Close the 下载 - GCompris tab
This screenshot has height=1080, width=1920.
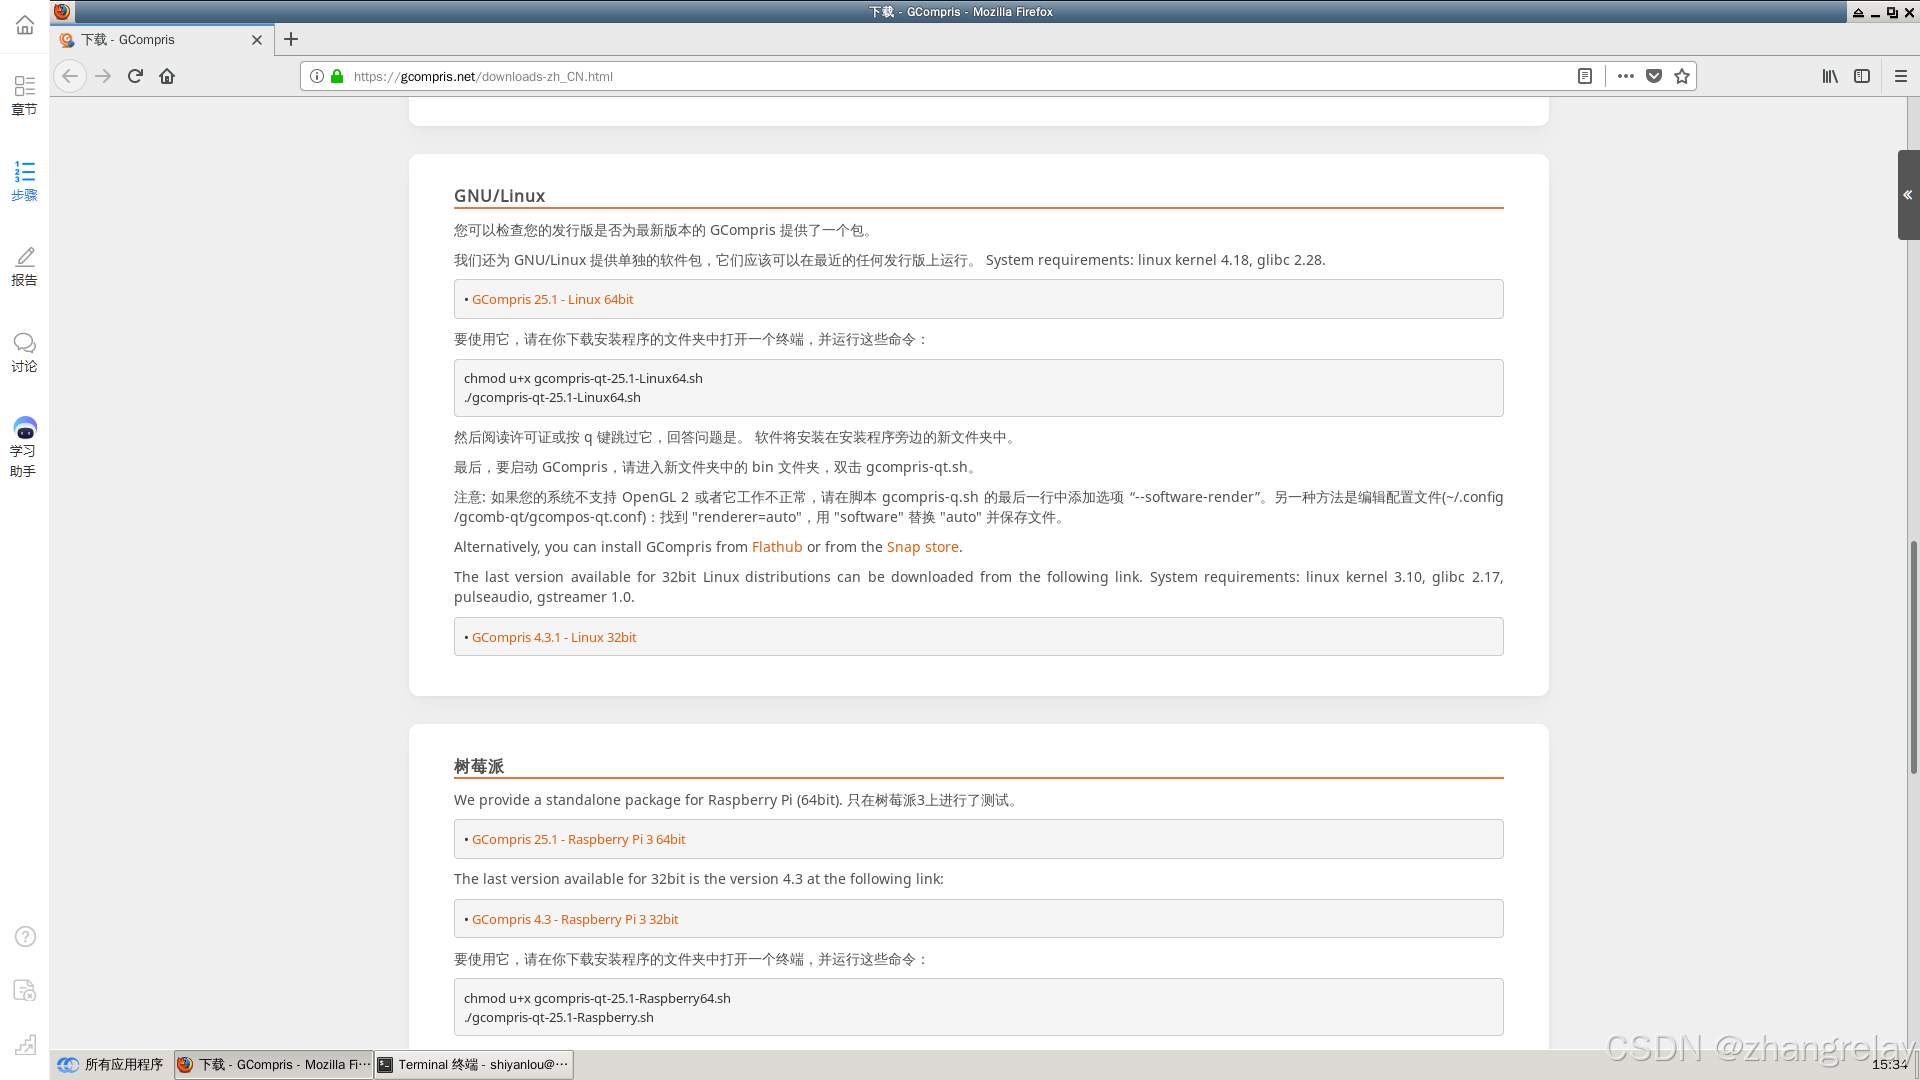tap(257, 40)
